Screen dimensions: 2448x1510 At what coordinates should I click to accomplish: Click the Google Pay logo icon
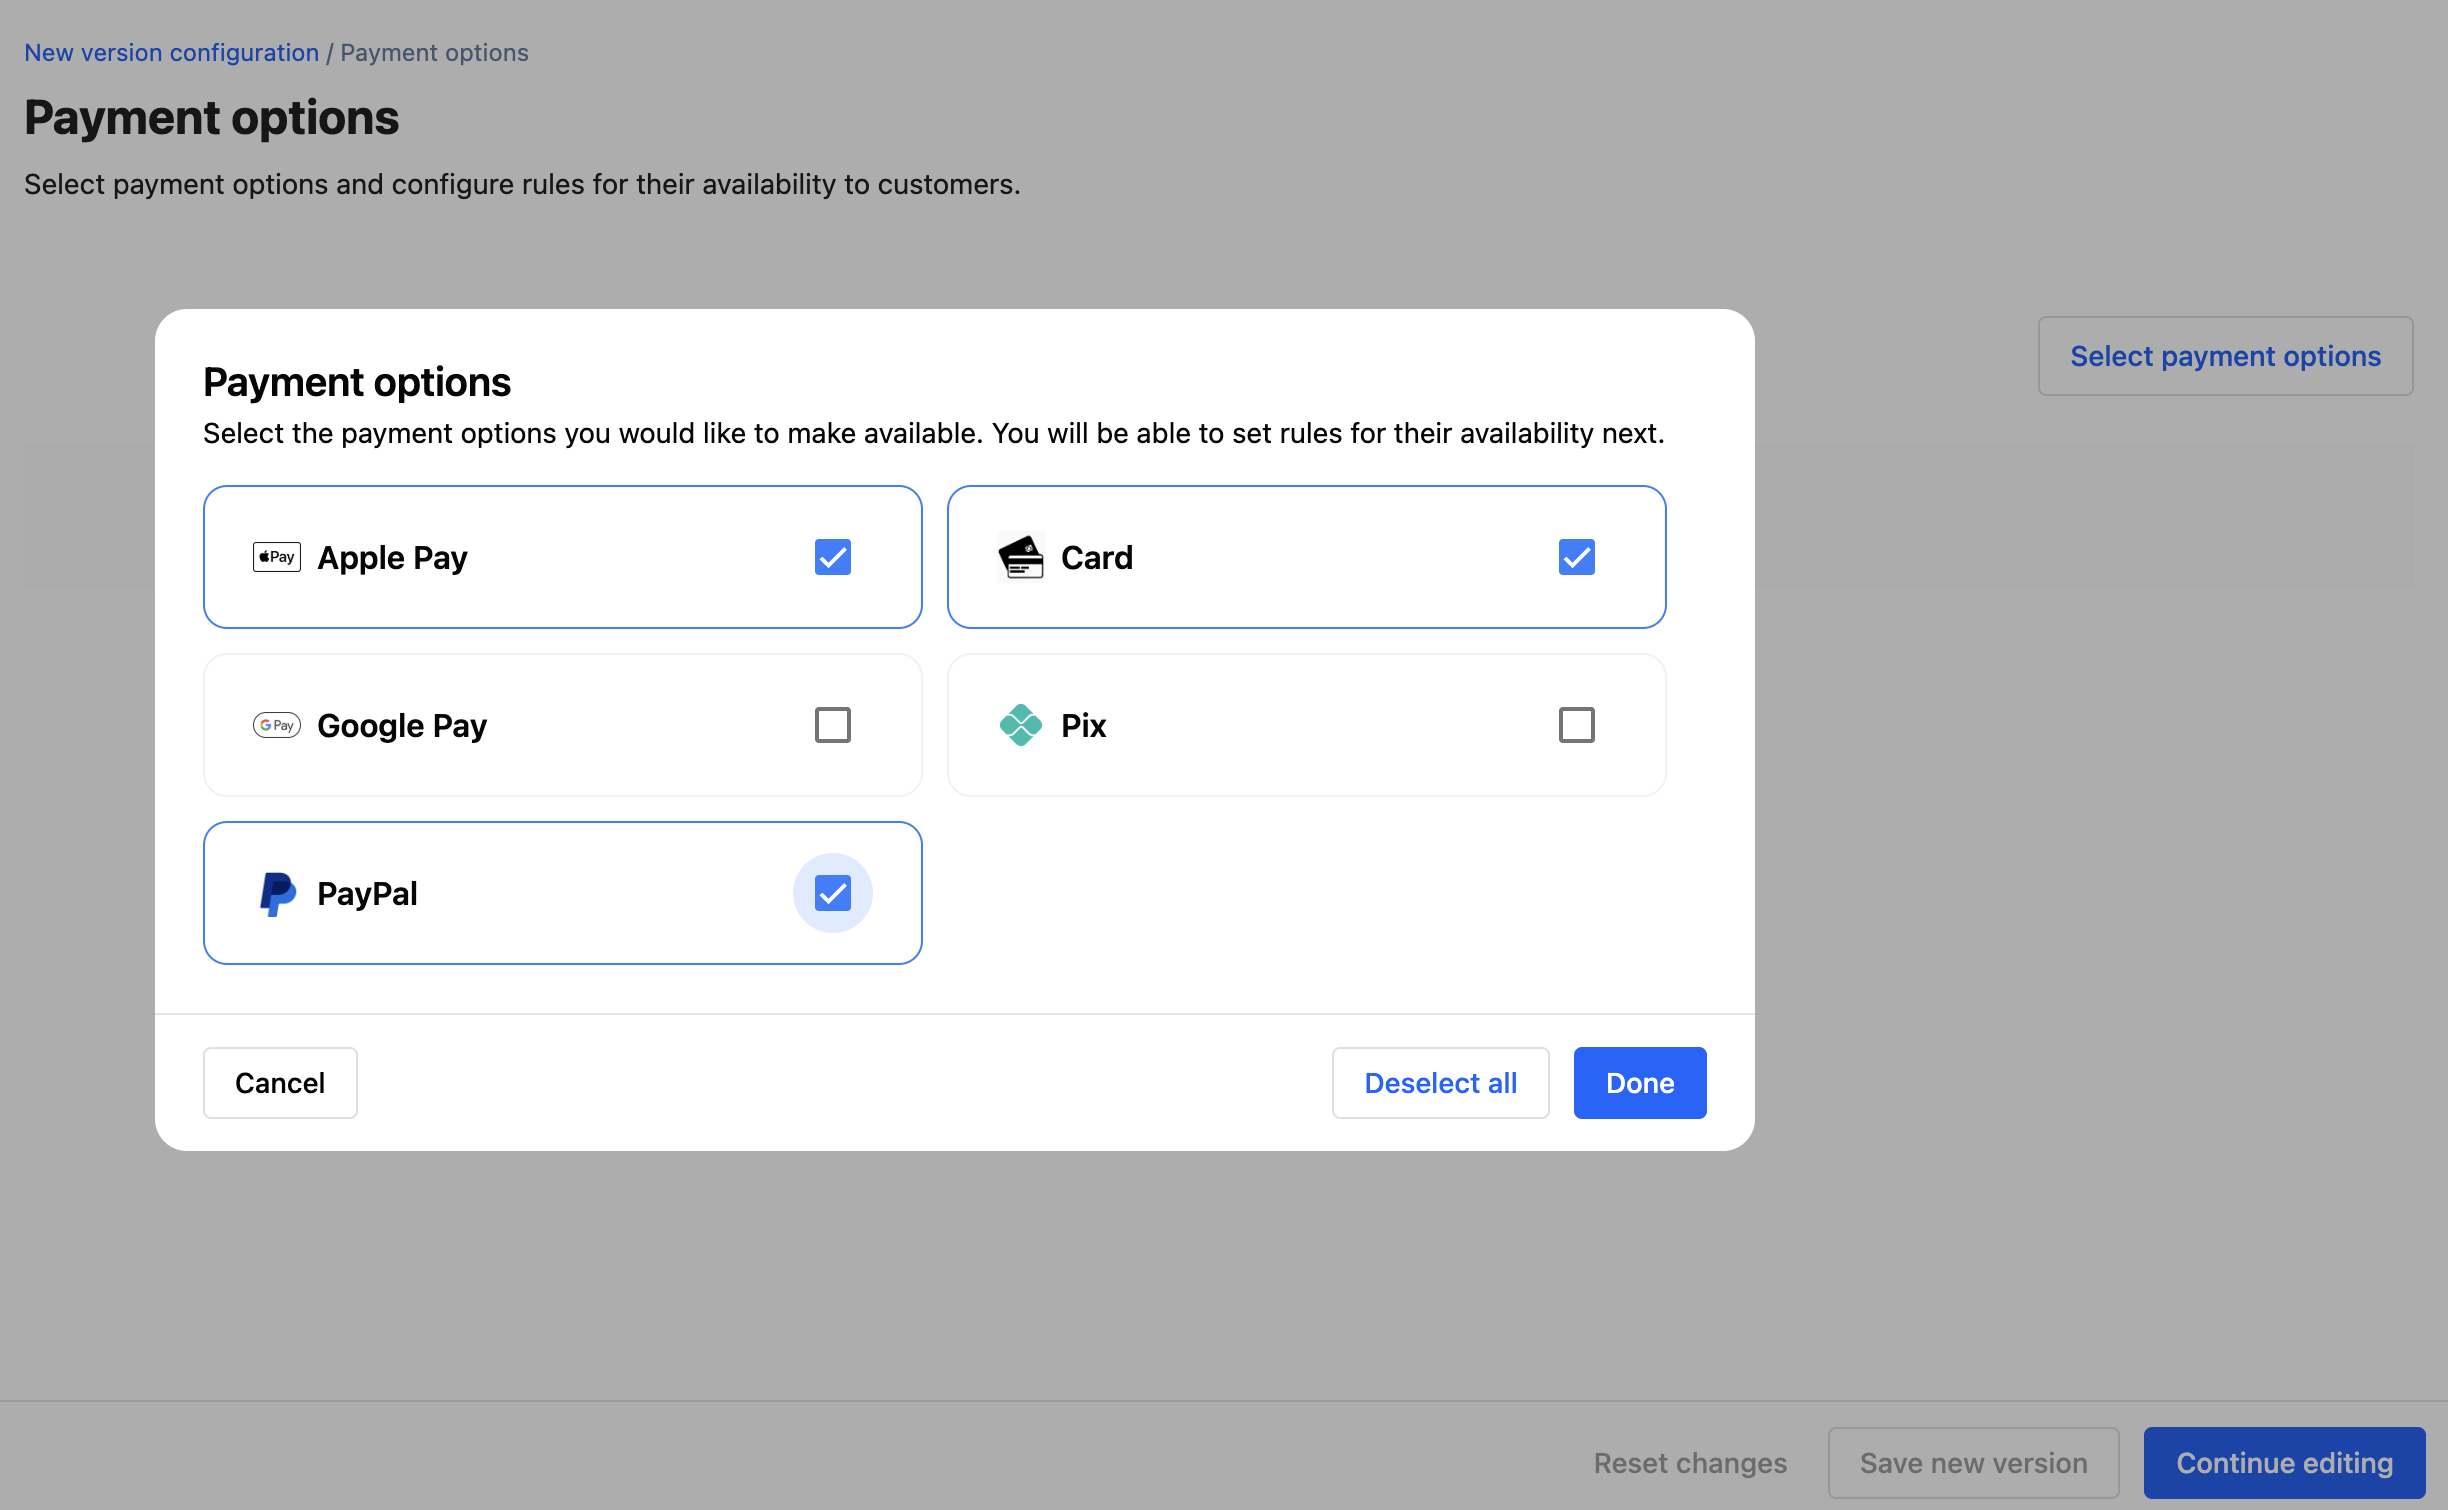(276, 725)
